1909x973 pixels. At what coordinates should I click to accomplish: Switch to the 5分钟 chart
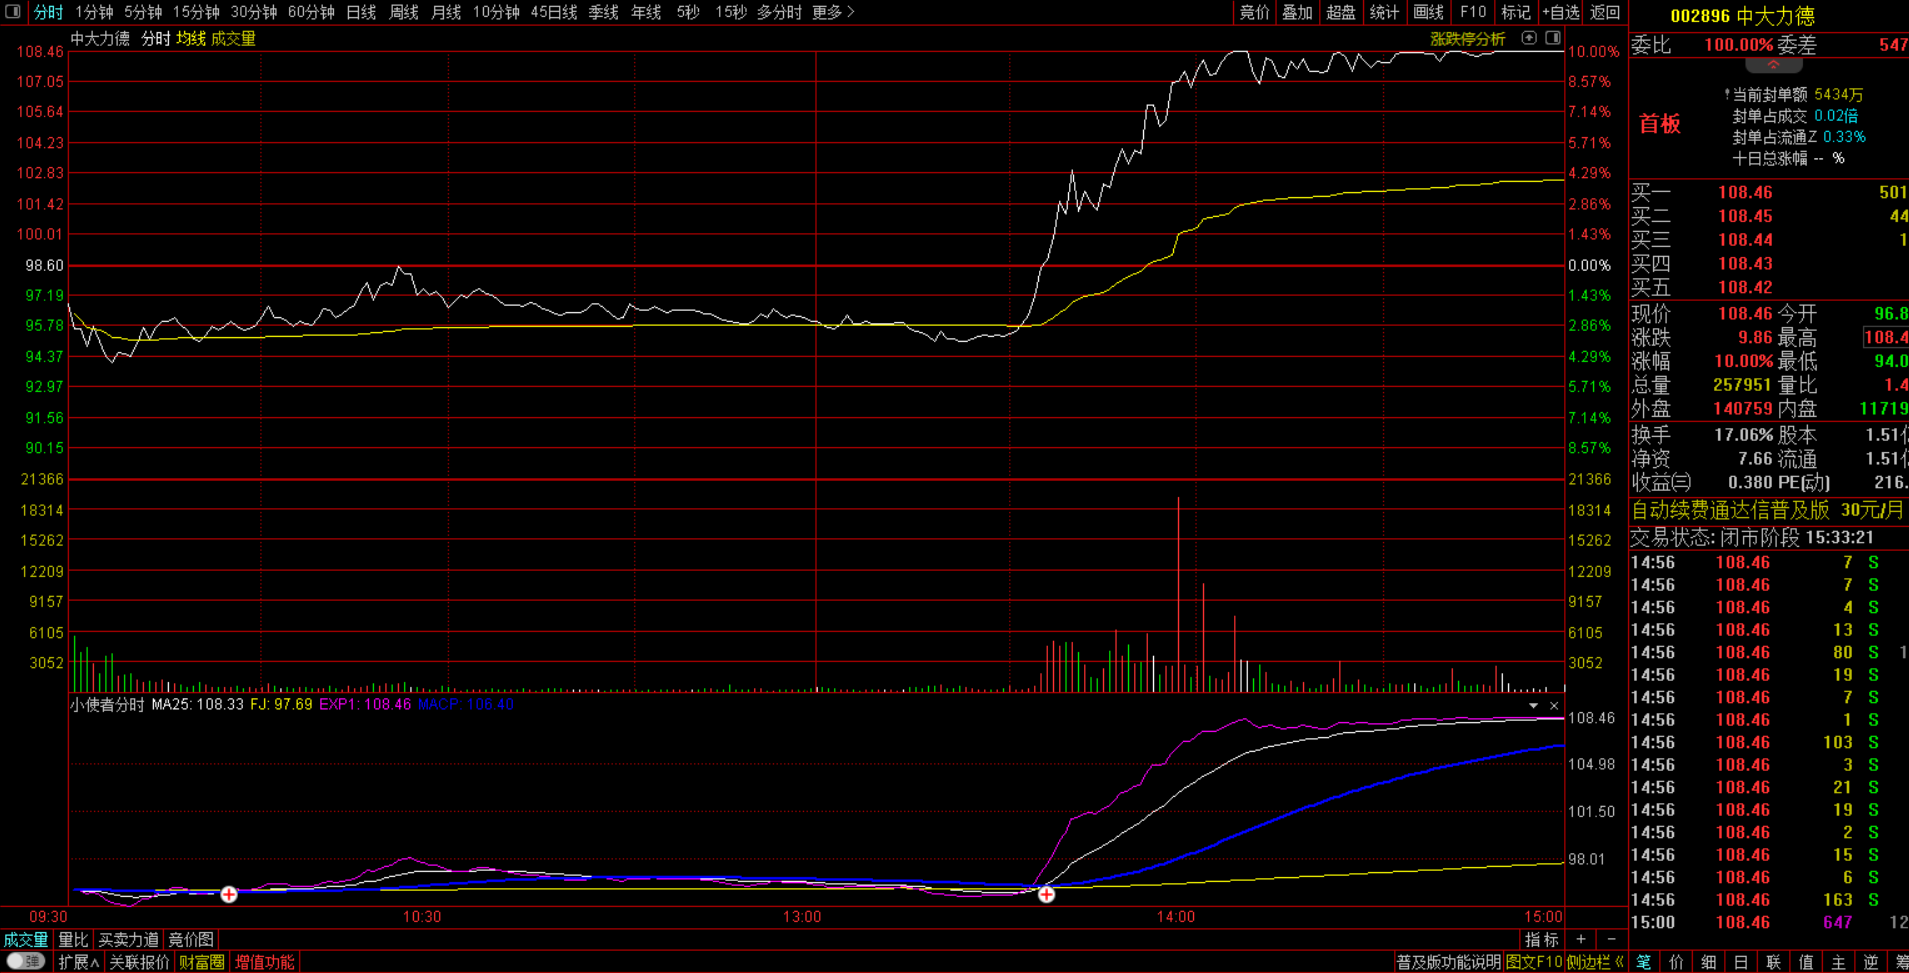143,12
